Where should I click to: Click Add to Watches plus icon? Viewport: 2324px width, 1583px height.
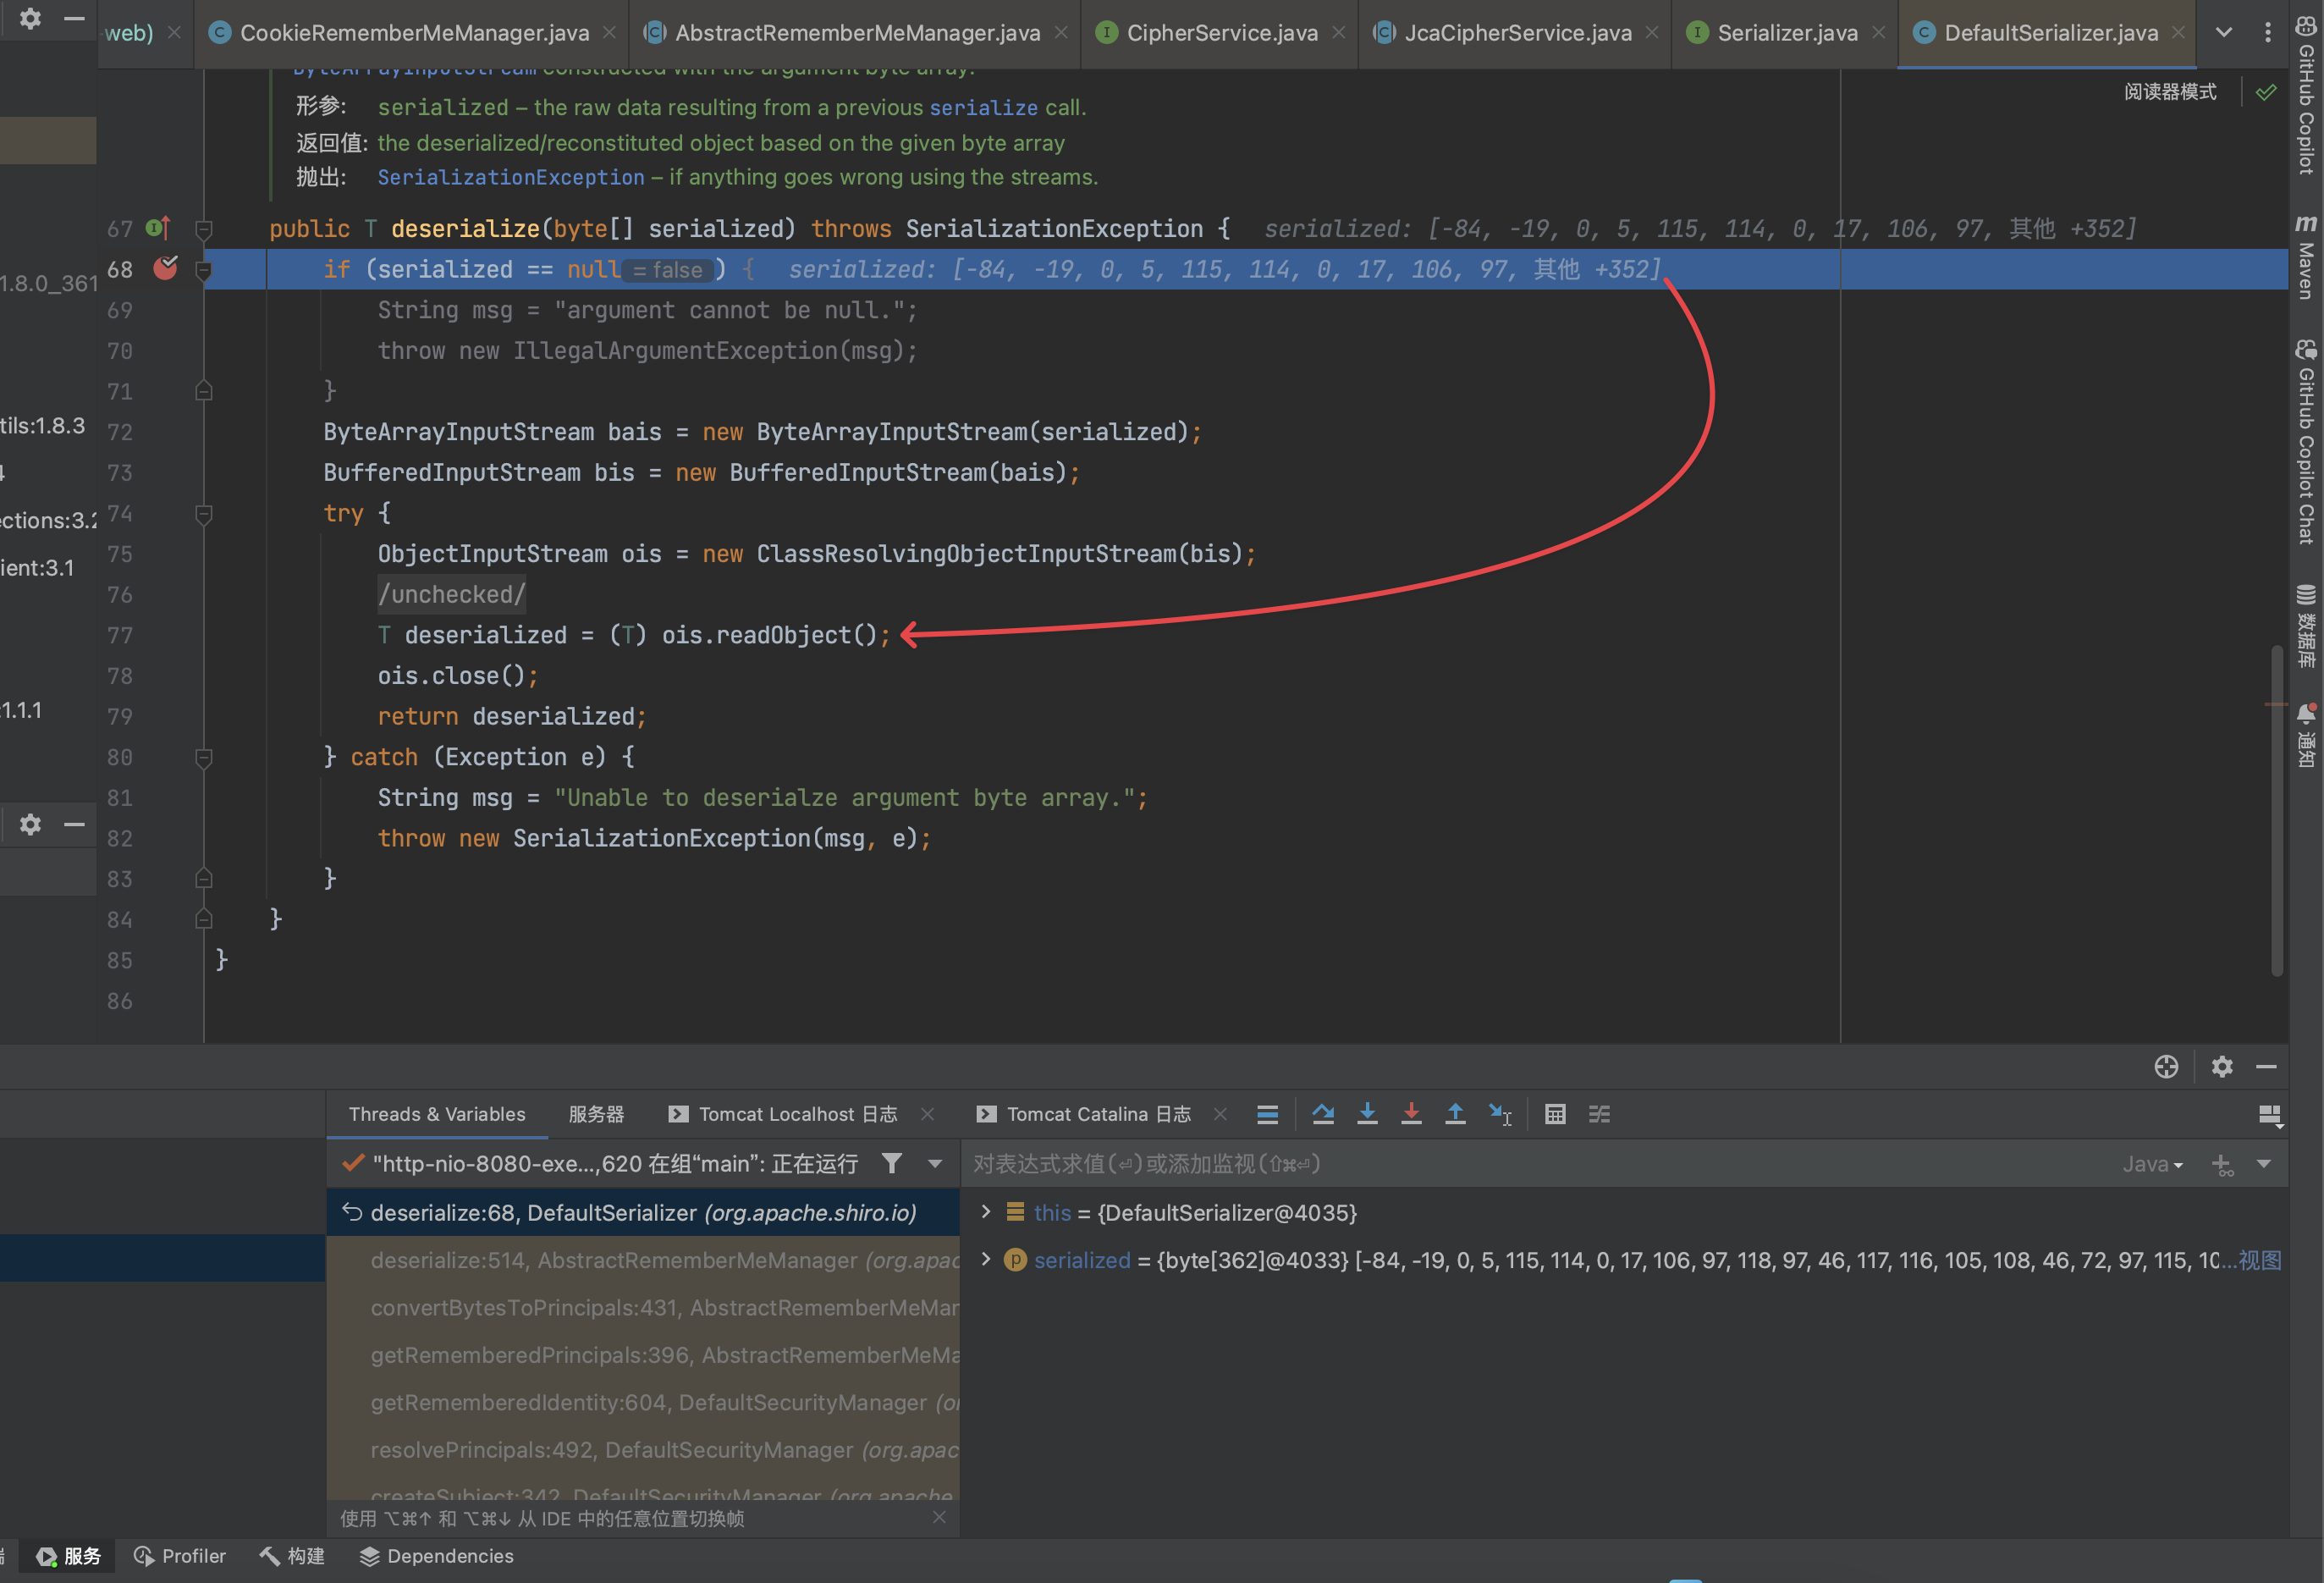pyautogui.click(x=2222, y=1164)
